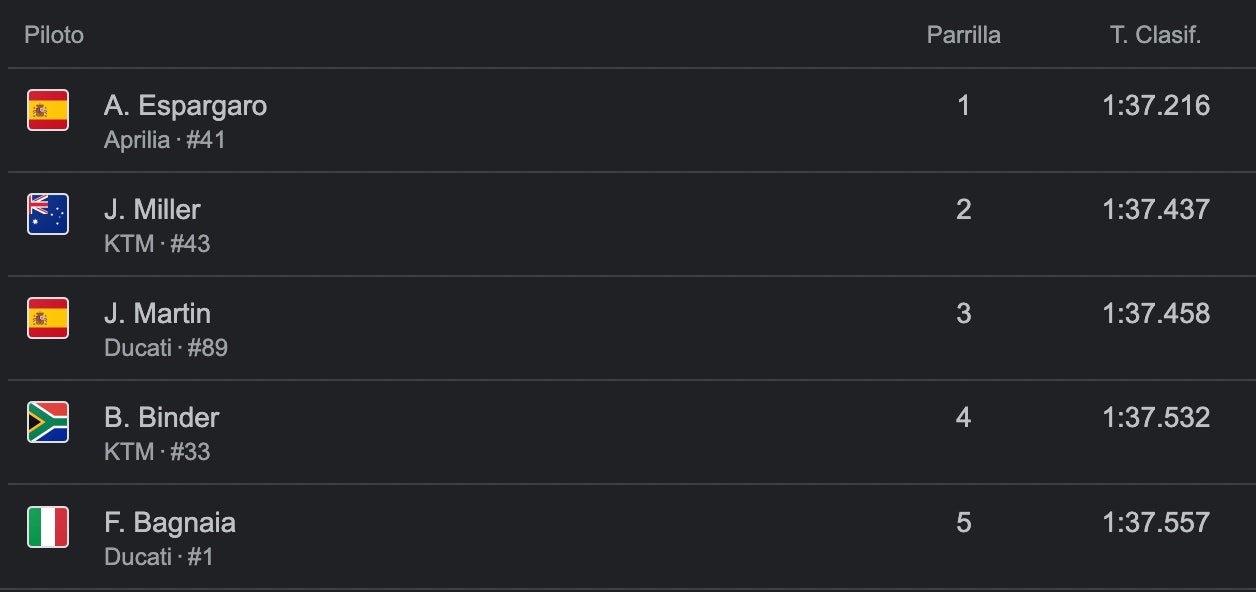
Task: Click the South African flag beside B. Binder
Action: pyautogui.click(x=48, y=422)
